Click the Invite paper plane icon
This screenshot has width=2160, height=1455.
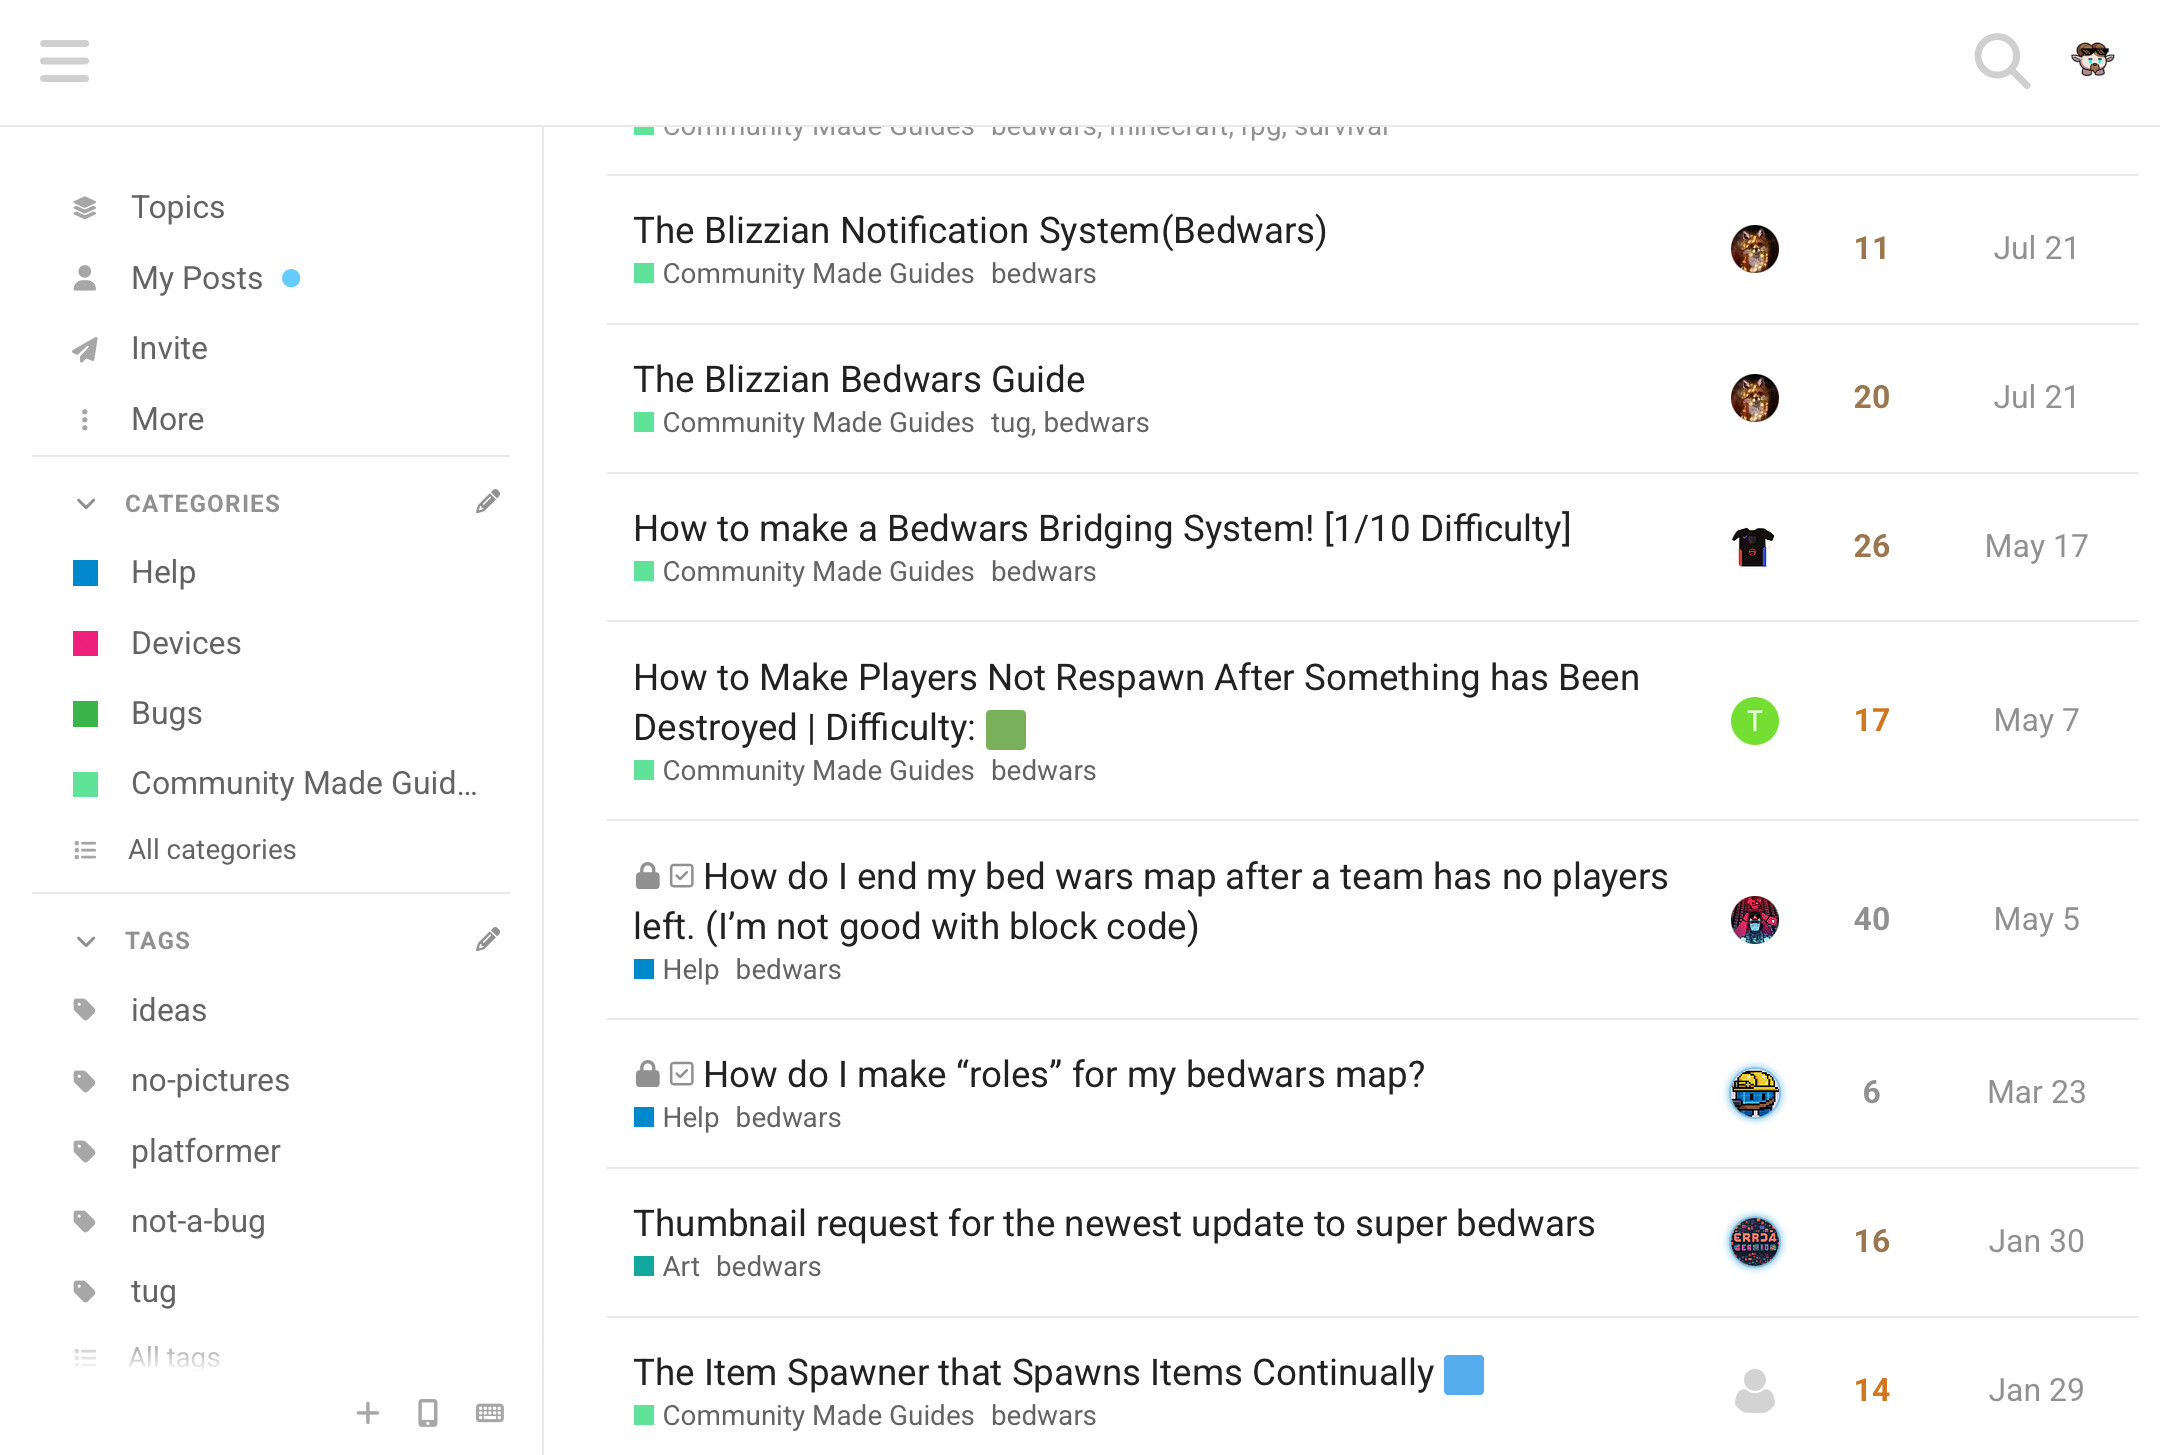[x=85, y=349]
